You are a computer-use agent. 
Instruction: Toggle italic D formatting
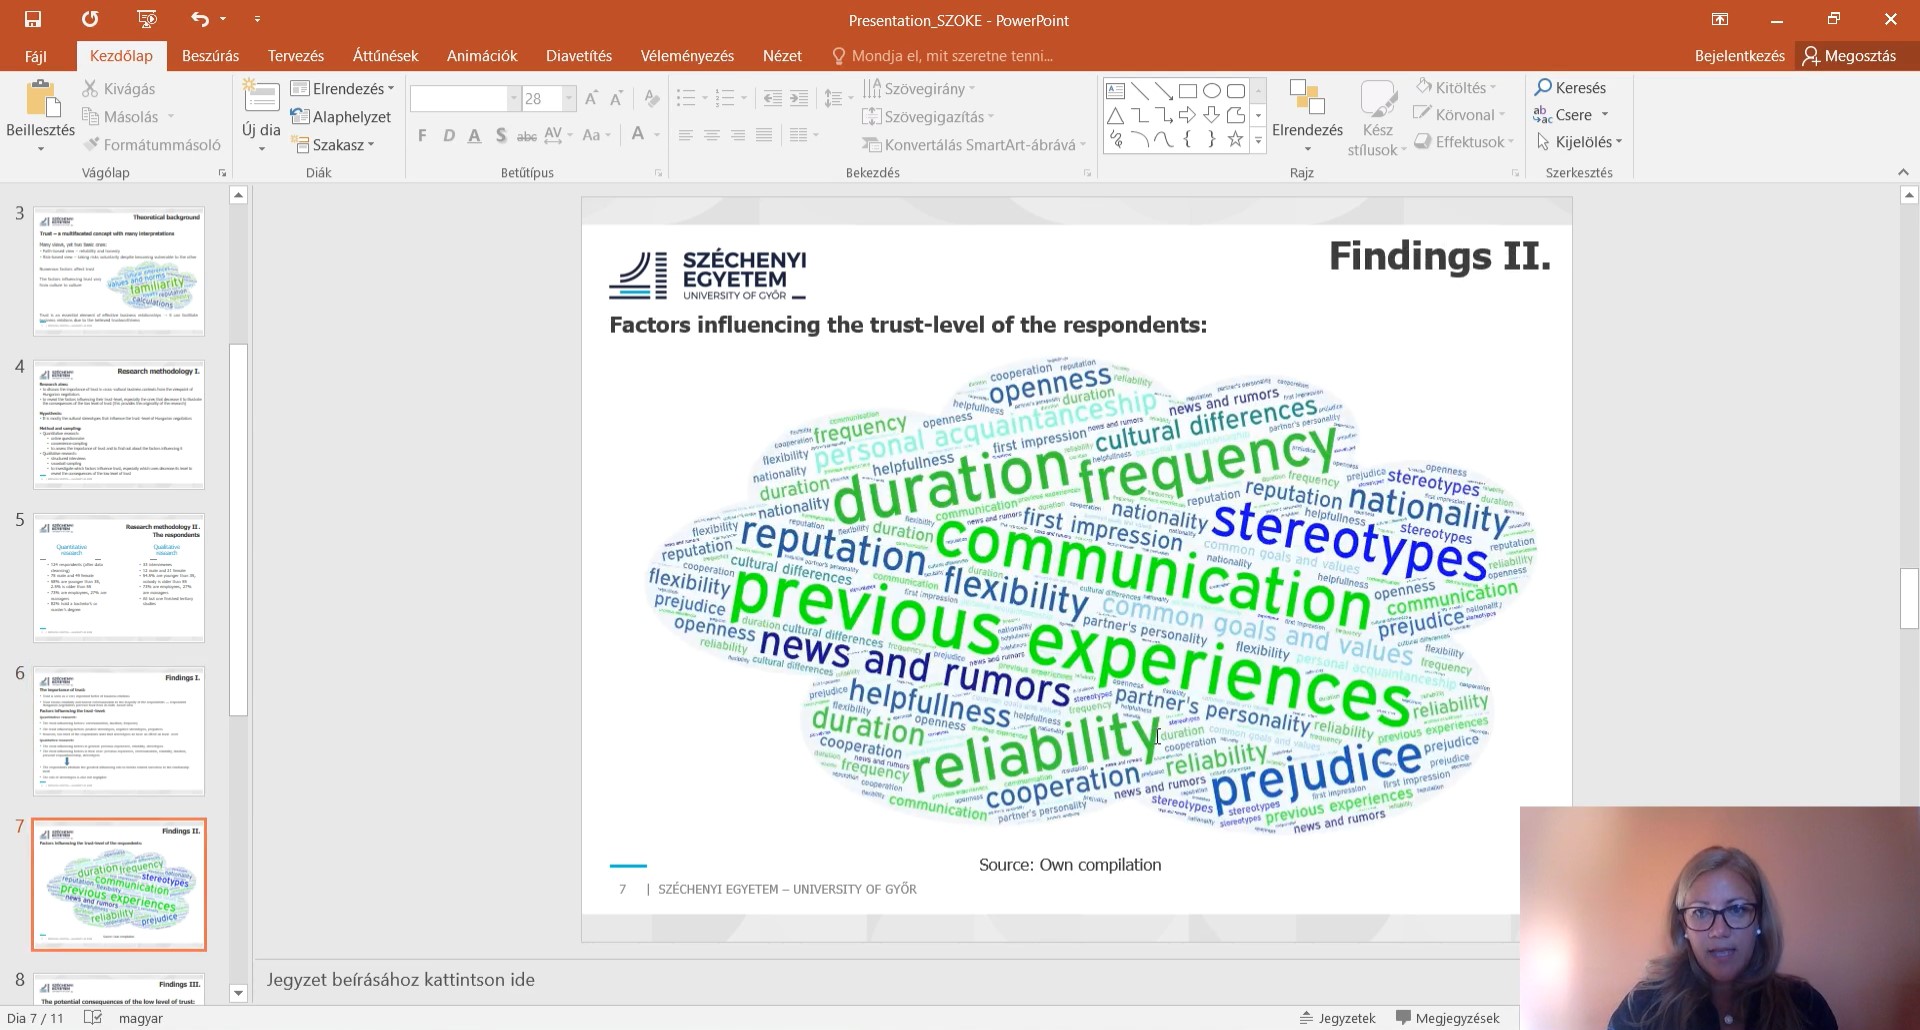(448, 135)
